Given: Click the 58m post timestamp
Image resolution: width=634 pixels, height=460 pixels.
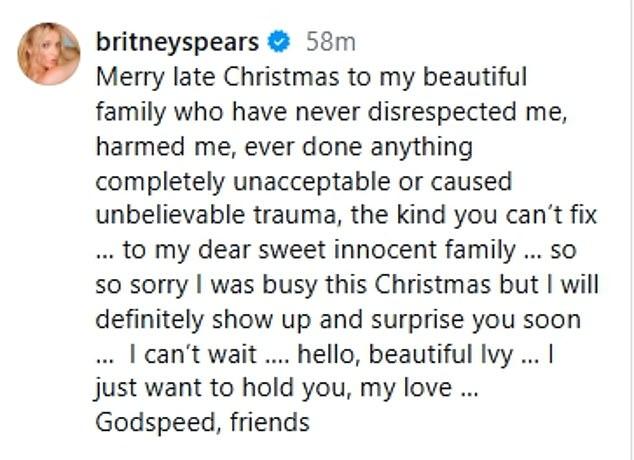Looking at the screenshot, I should (331, 43).
